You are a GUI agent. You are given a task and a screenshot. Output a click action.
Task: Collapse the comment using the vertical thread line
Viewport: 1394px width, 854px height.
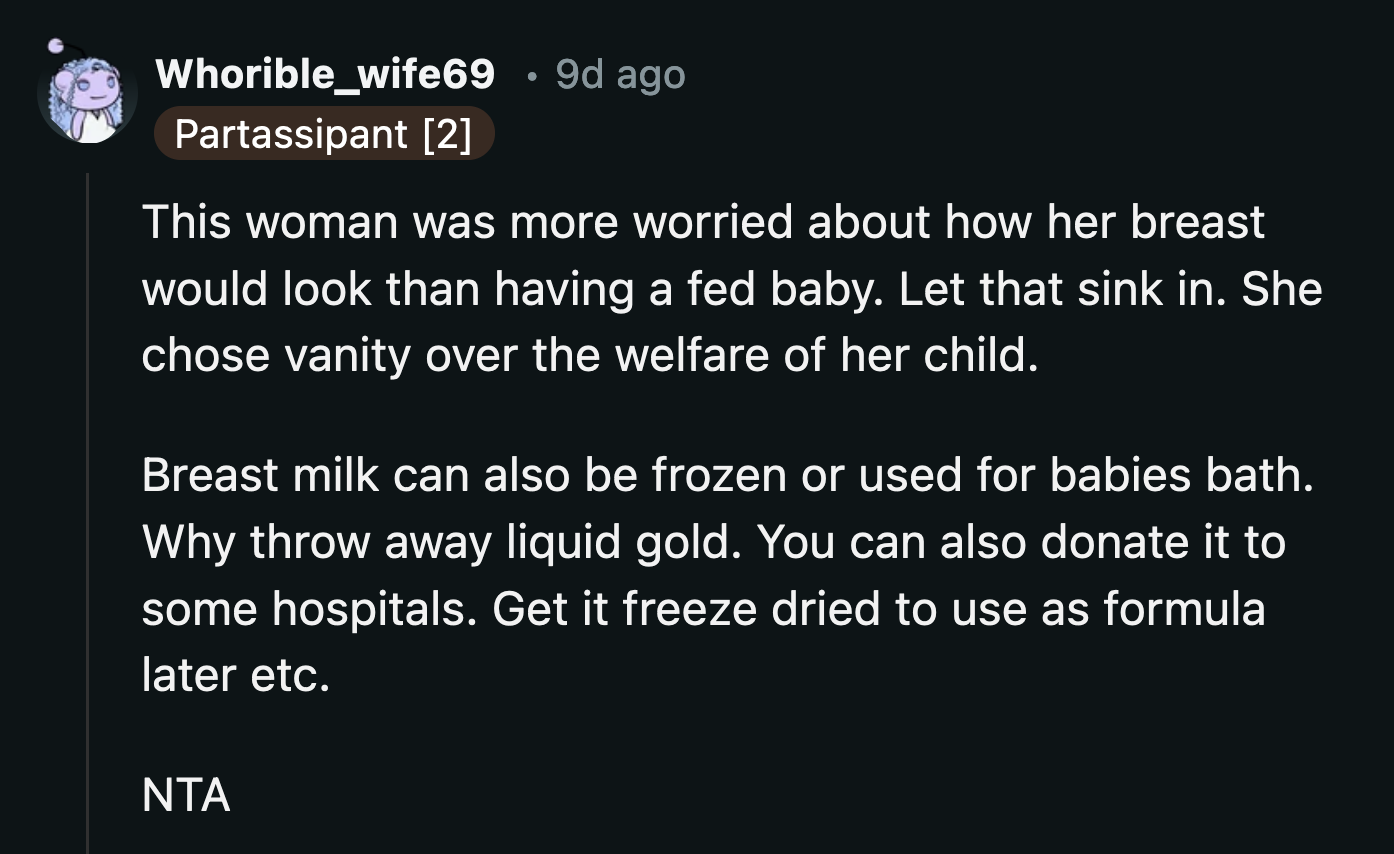(x=89, y=500)
